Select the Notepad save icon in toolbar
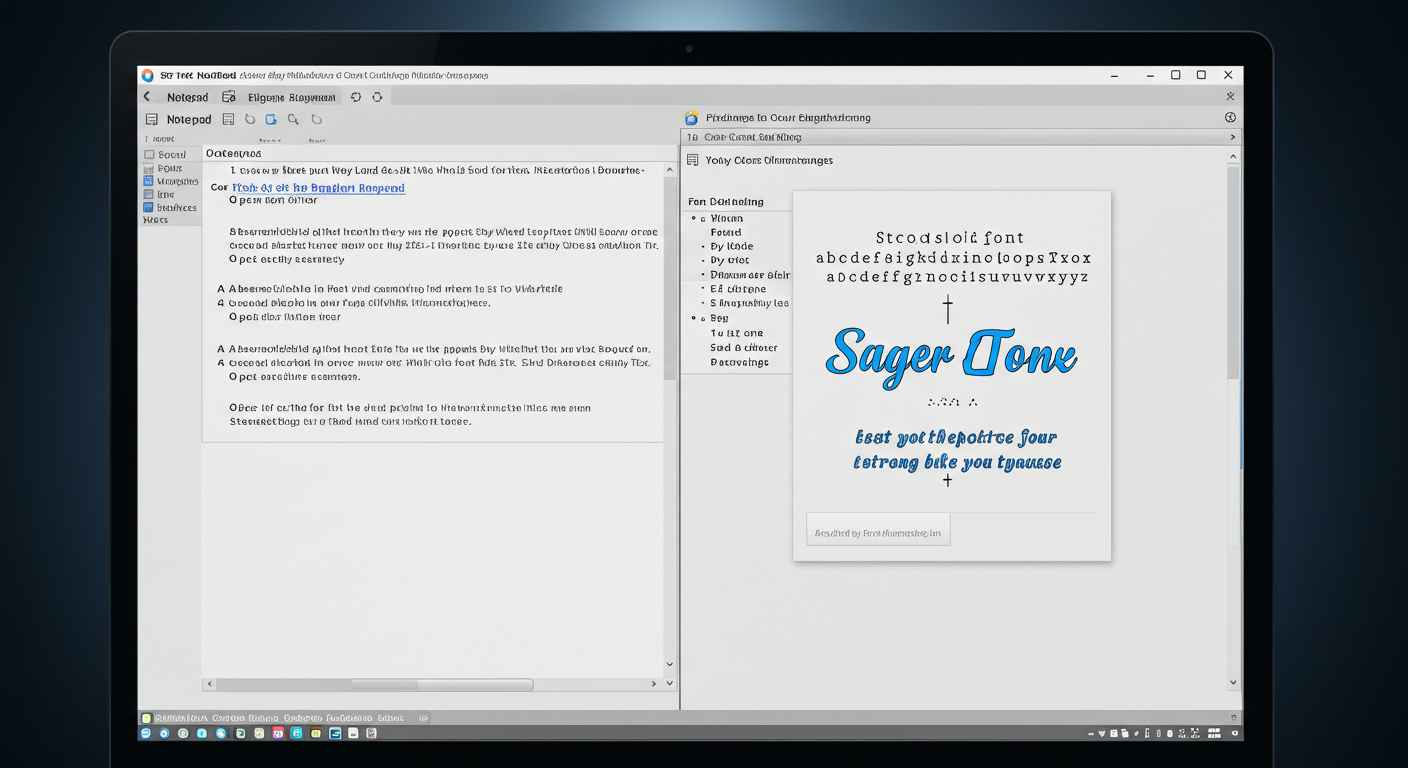 [x=229, y=119]
